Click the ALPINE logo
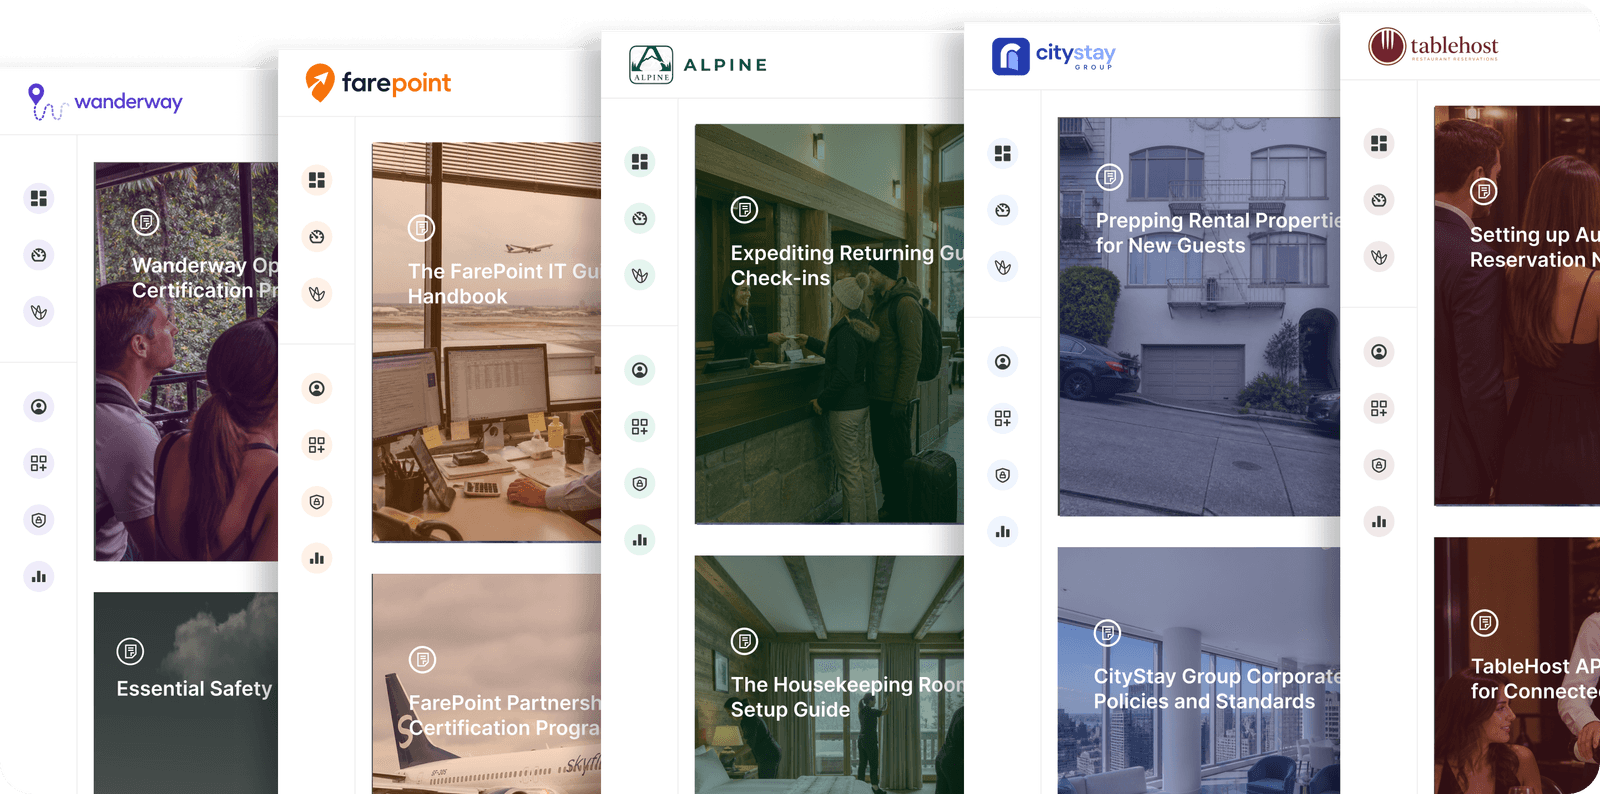The image size is (1600, 794). (x=699, y=64)
